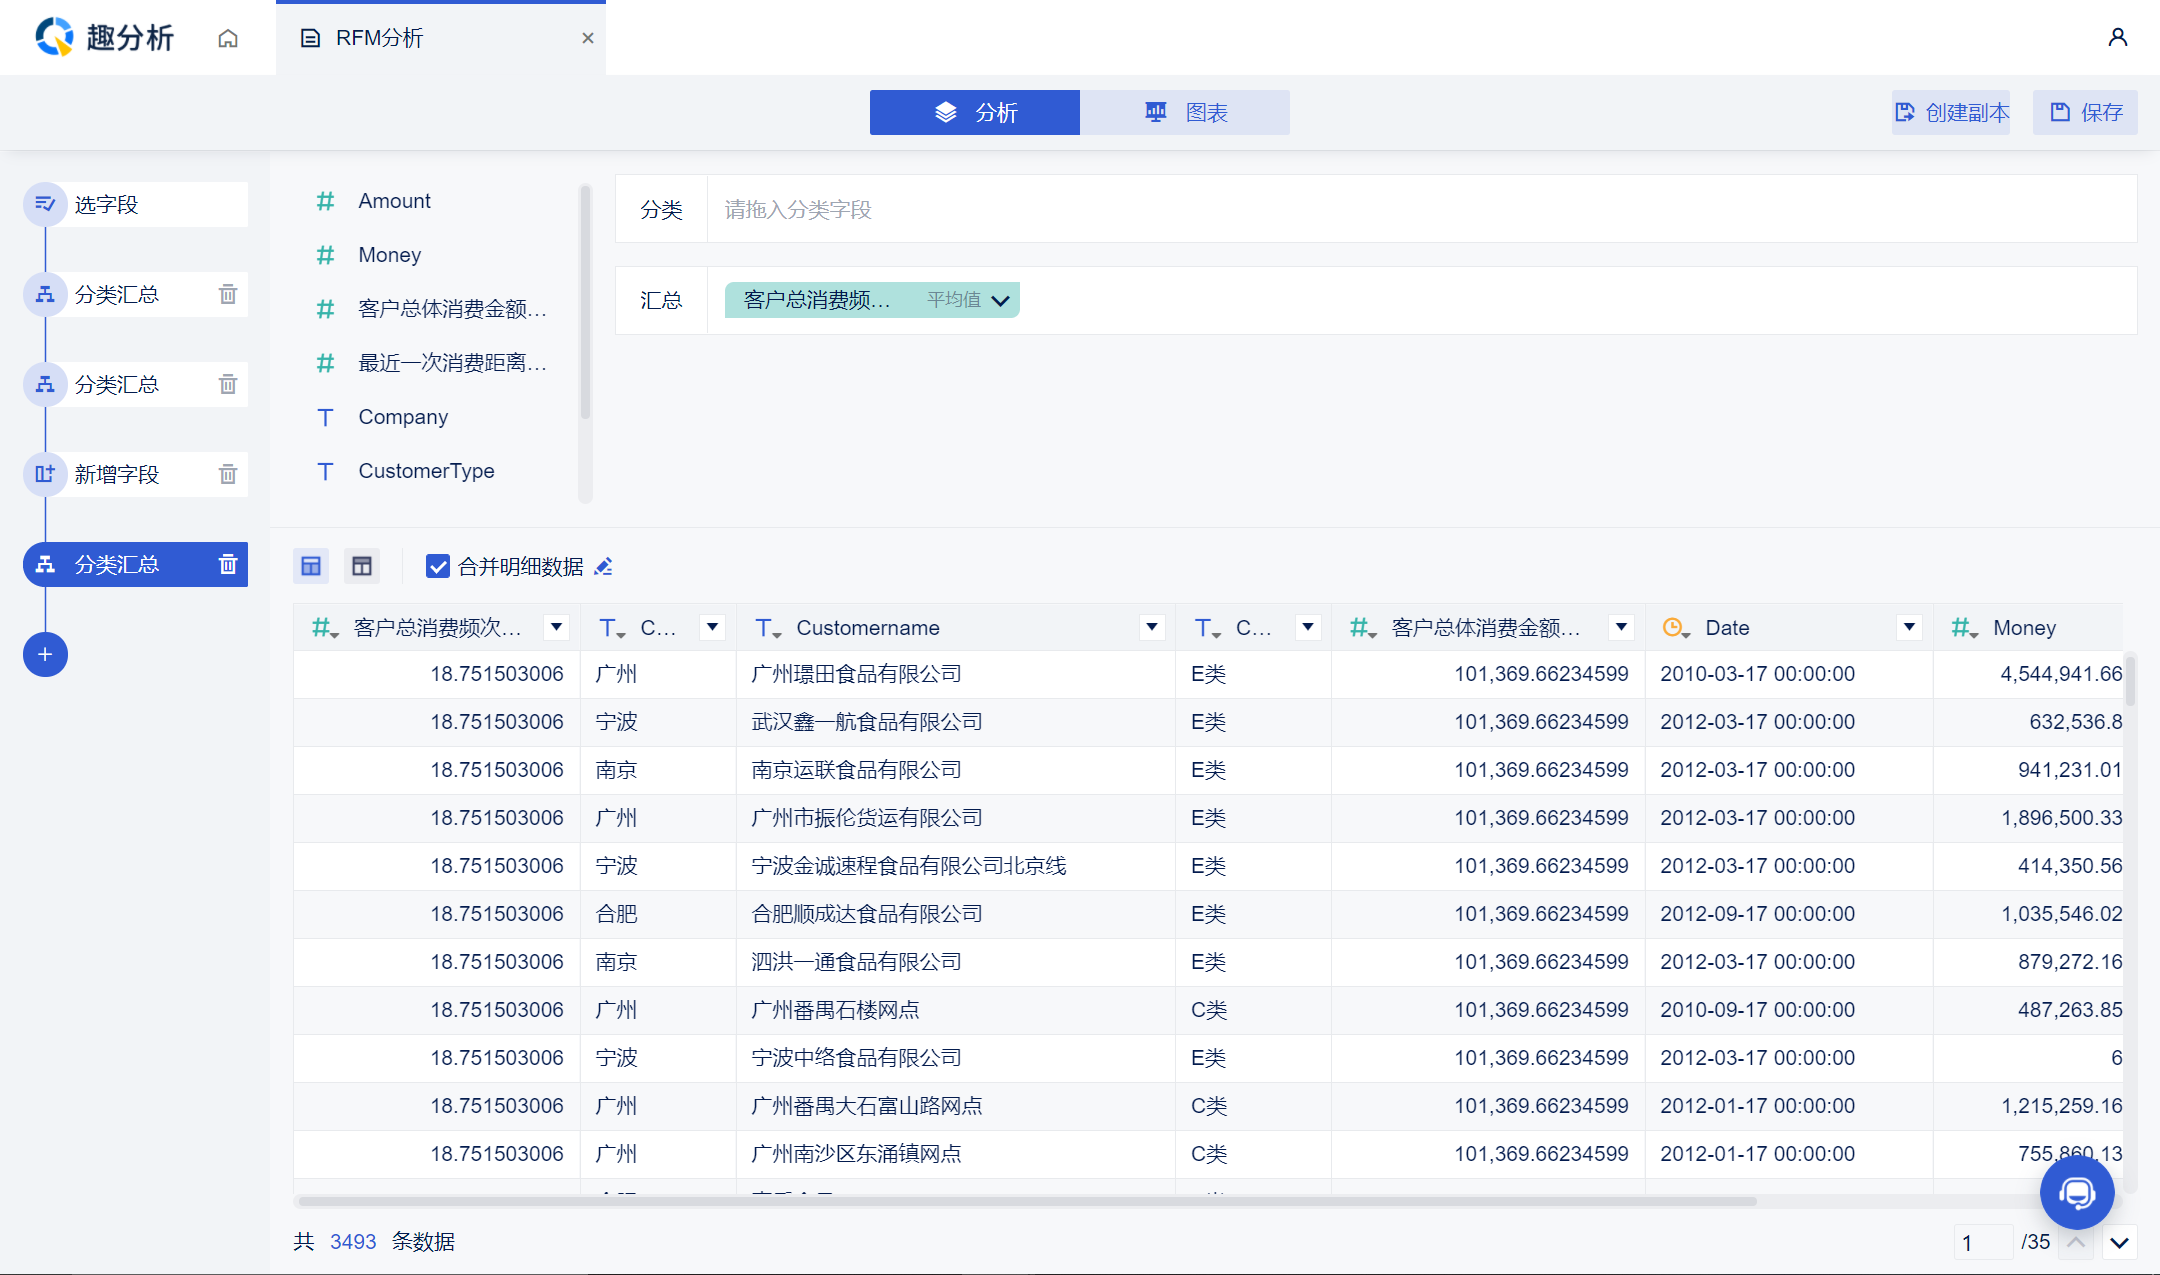This screenshot has height=1275, width=2160.
Task: Delete the highlighted 分类汇总 step
Action: [228, 564]
